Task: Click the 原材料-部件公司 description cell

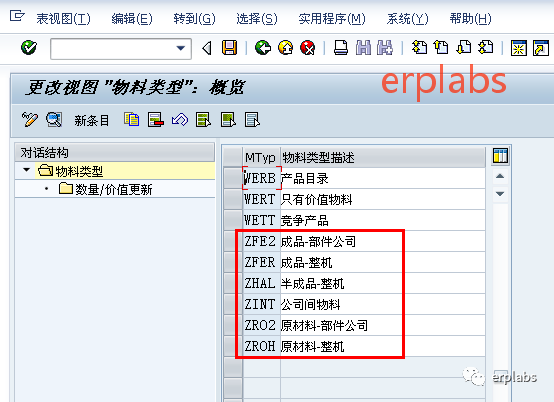Action: pos(383,326)
